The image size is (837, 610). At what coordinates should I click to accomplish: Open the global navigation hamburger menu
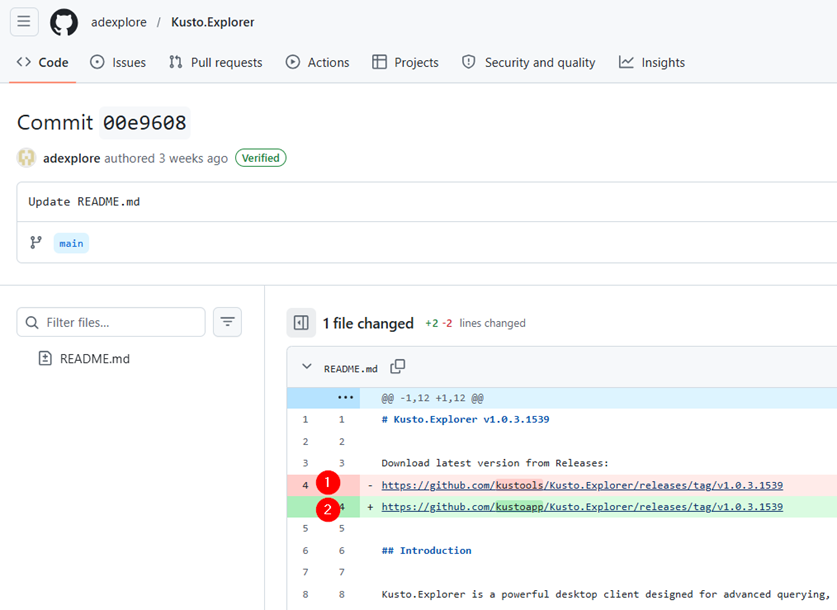[x=23, y=22]
